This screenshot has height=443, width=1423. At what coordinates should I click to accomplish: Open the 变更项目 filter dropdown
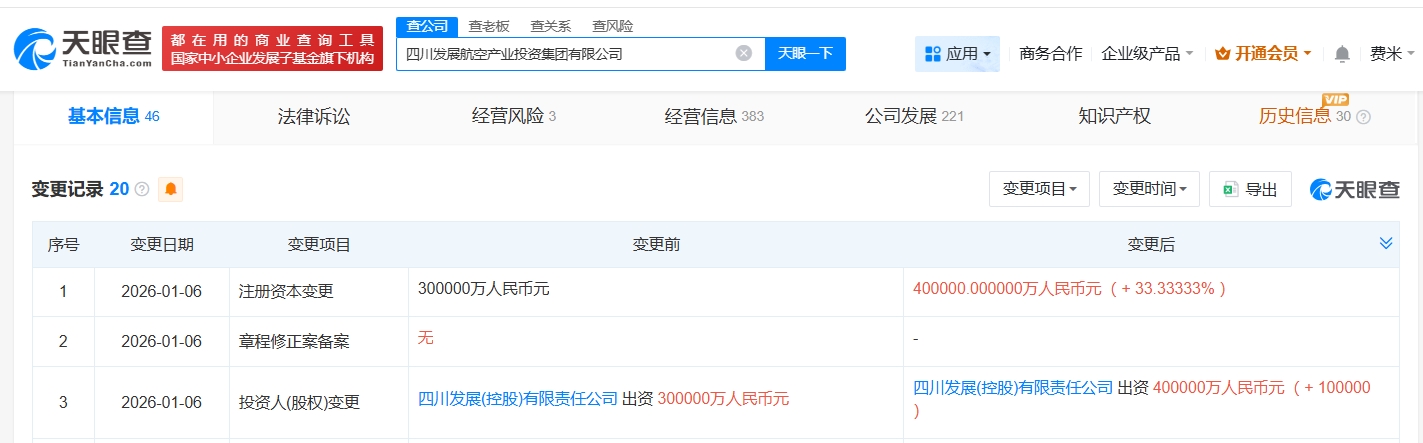[x=1039, y=189]
